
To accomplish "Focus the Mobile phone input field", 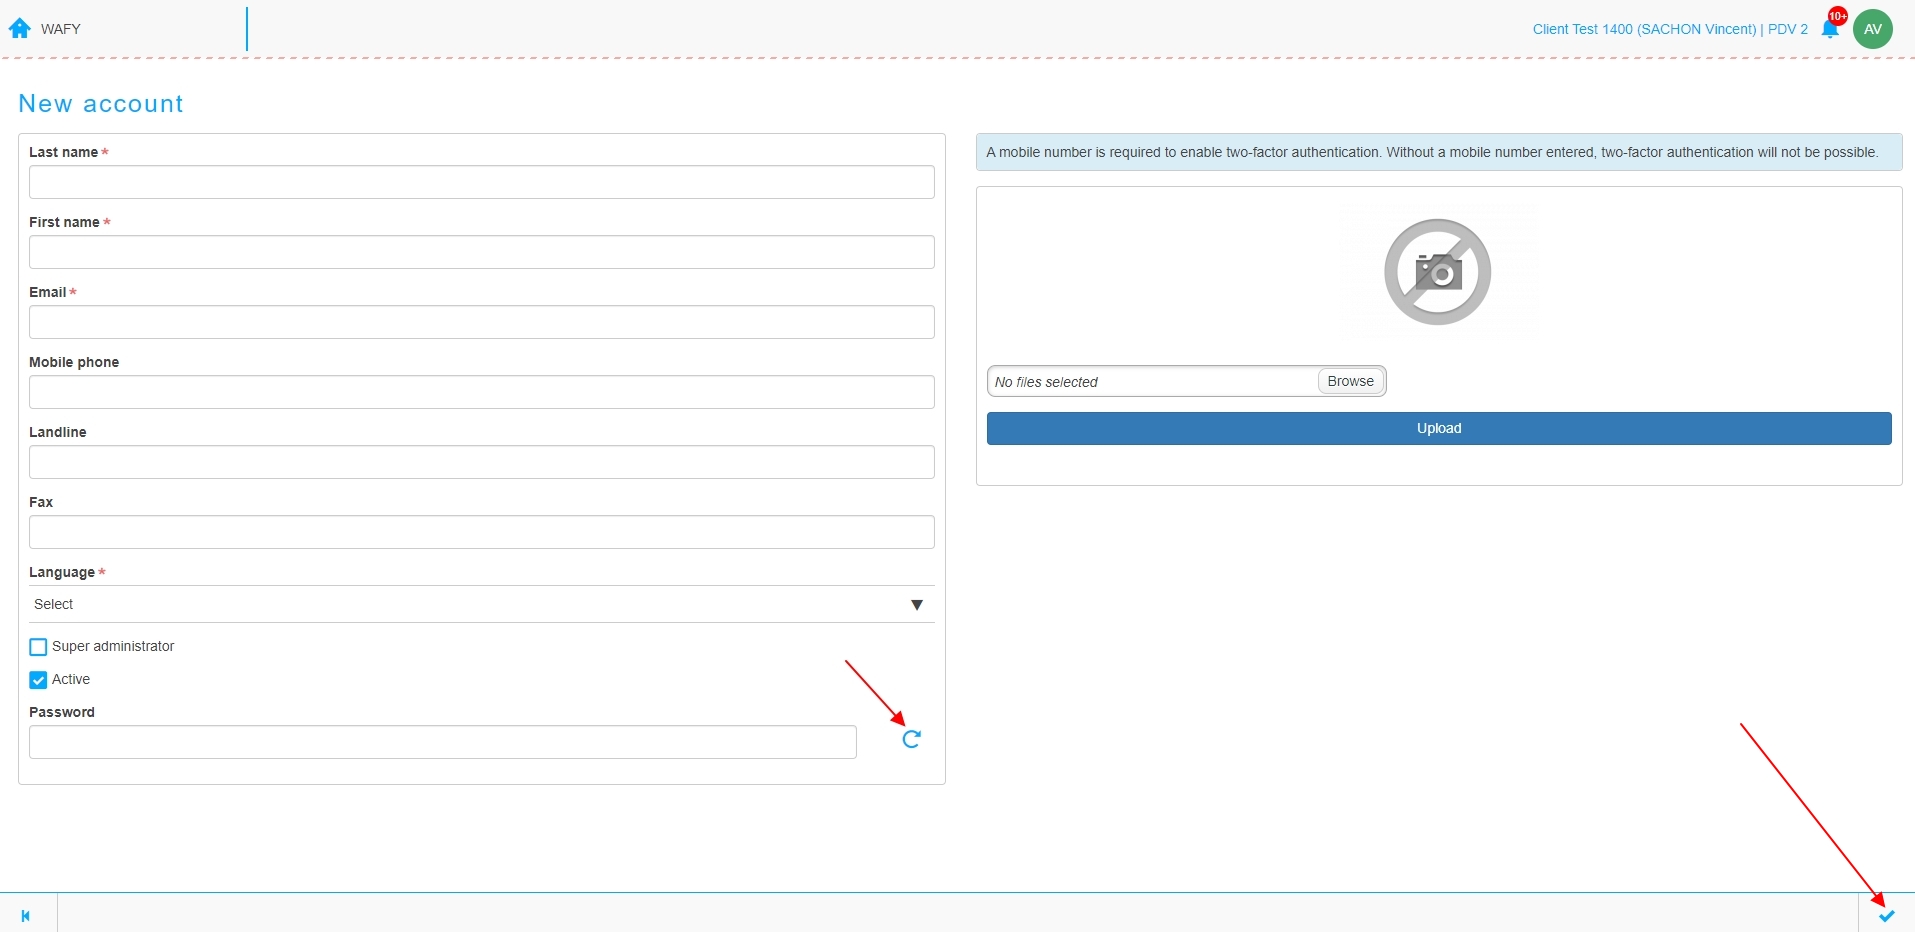I will (482, 392).
